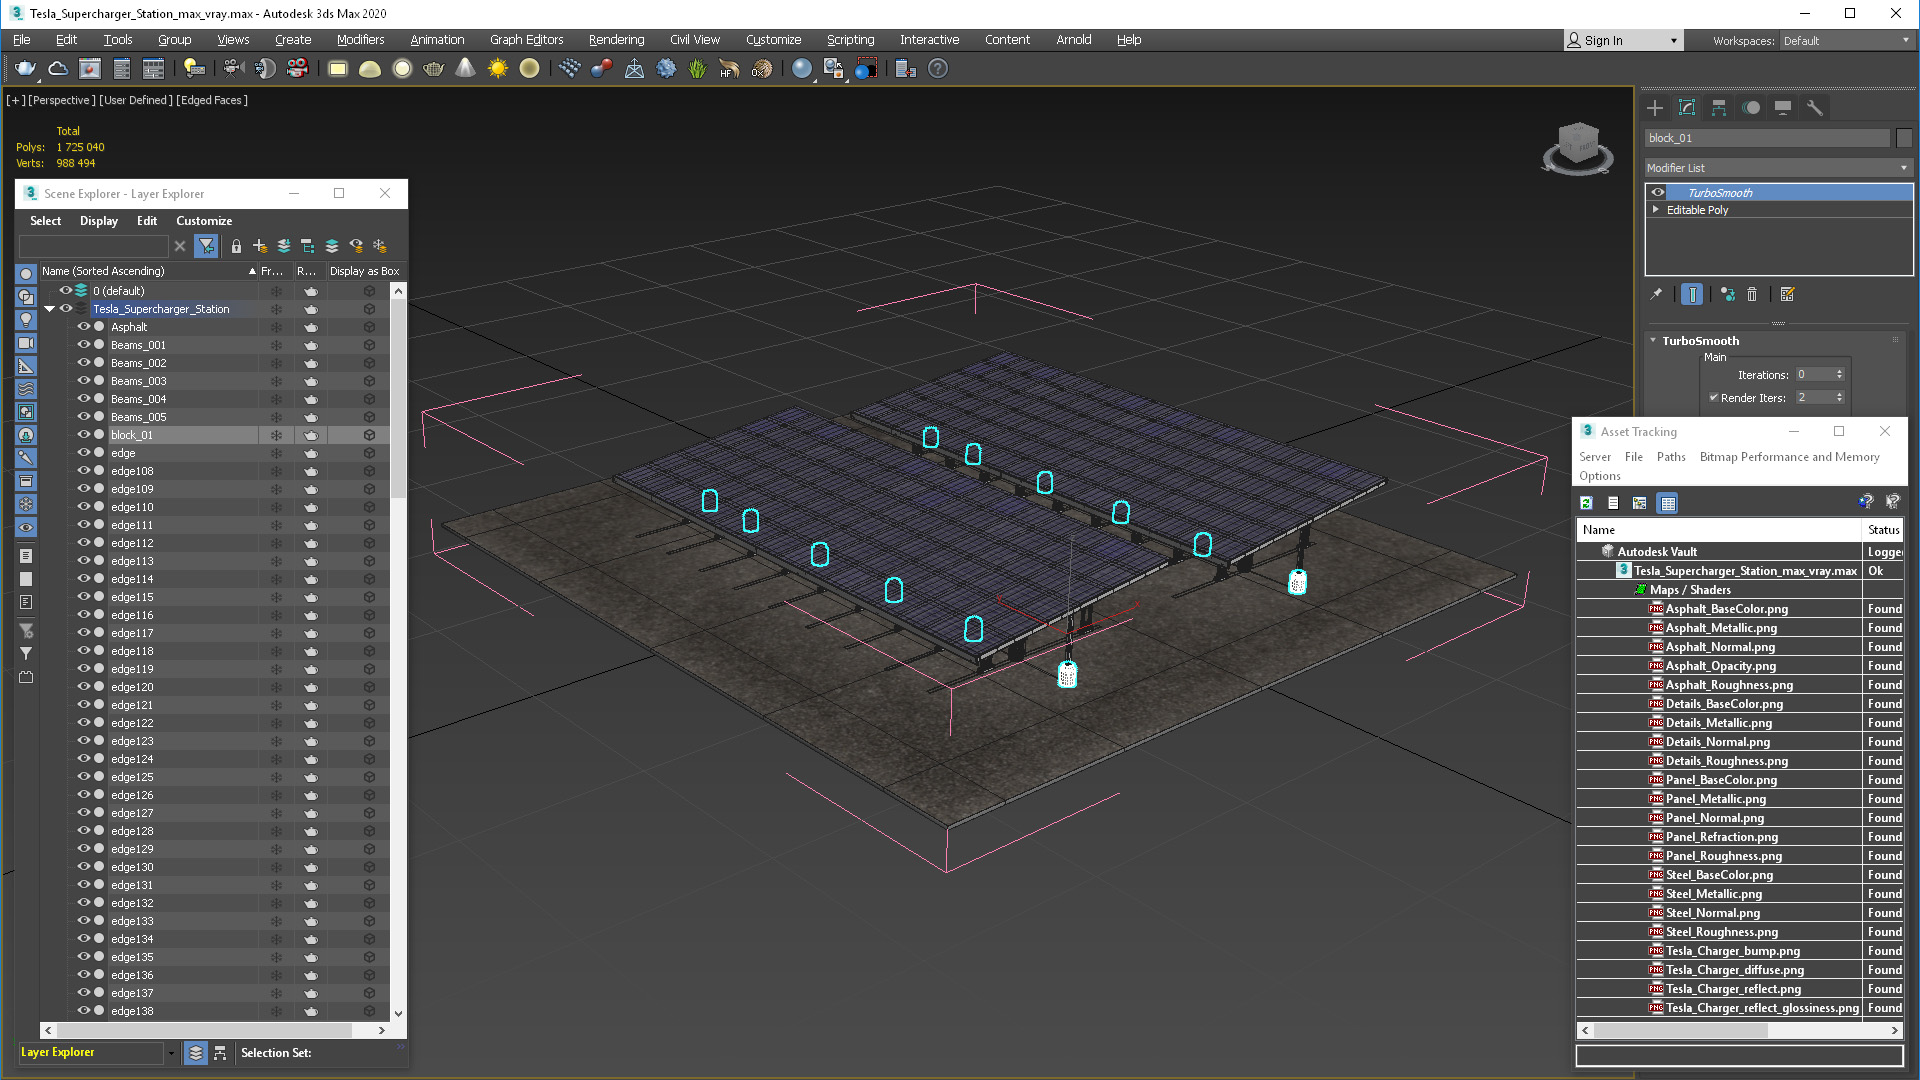The image size is (1920, 1080).
Task: Open Configure Modifier Sets icon
Action: 1788,294
